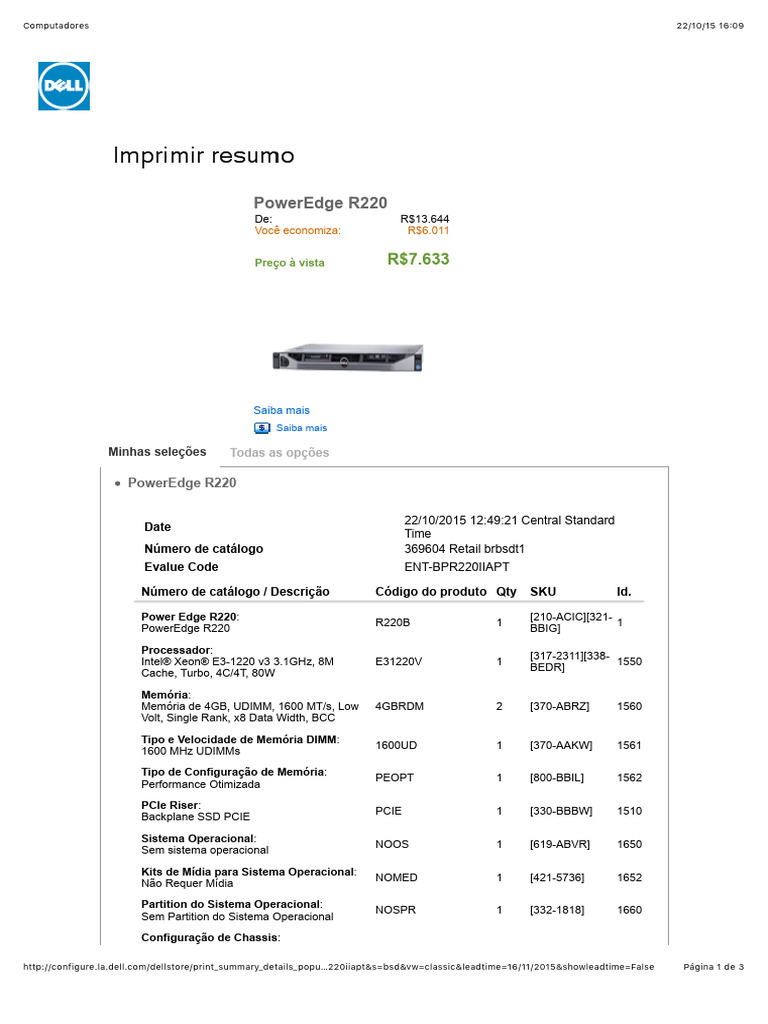This screenshot has height=1024, width=768.
Task: Open Saiba mais link beside the dollar icon
Action: (301, 428)
